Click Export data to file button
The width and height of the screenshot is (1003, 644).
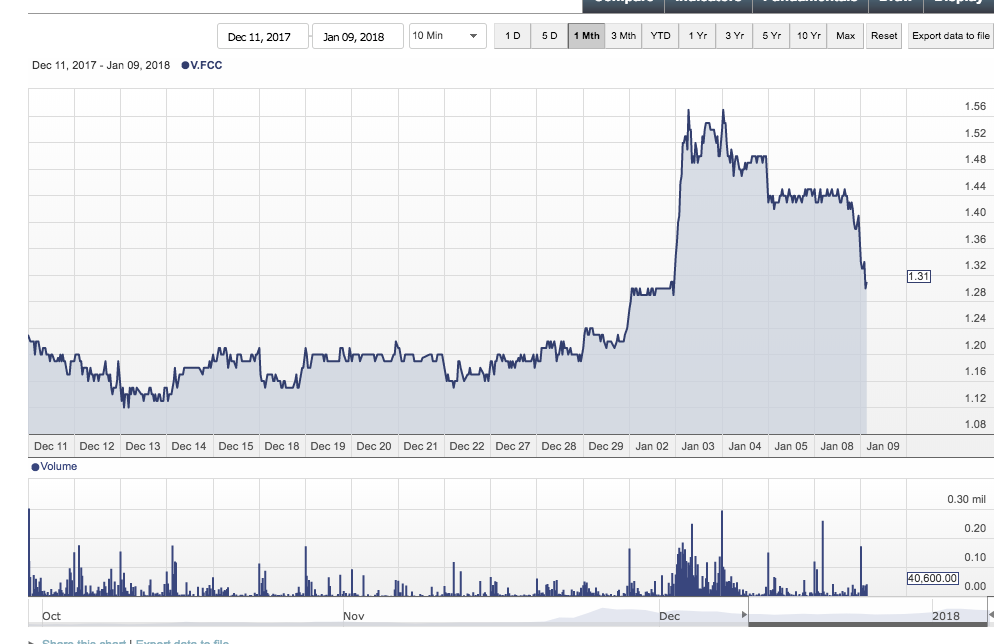(x=950, y=36)
